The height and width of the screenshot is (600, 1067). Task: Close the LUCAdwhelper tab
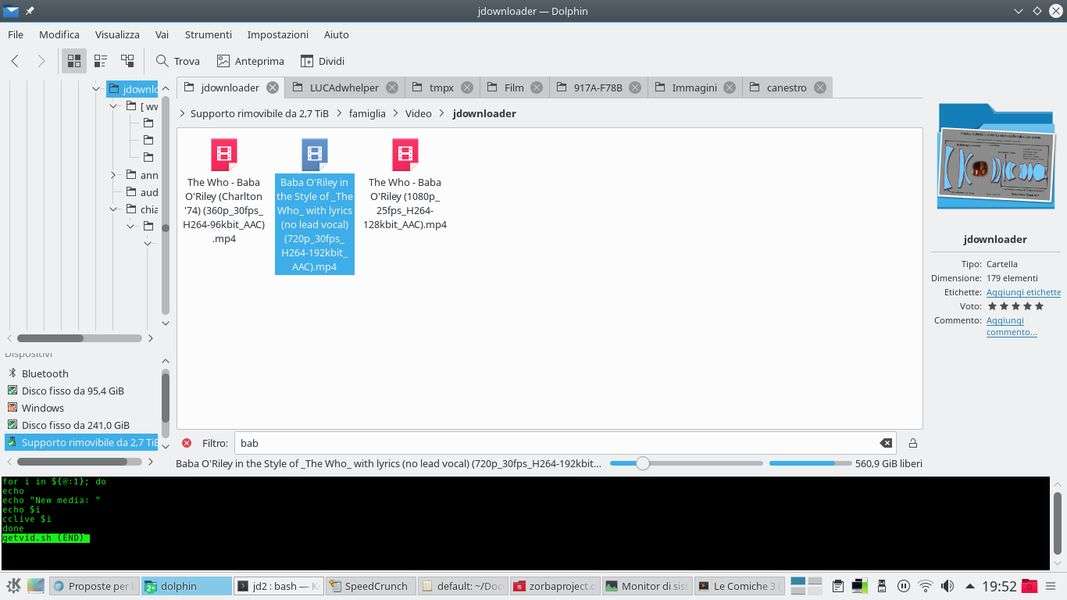pyautogui.click(x=392, y=88)
